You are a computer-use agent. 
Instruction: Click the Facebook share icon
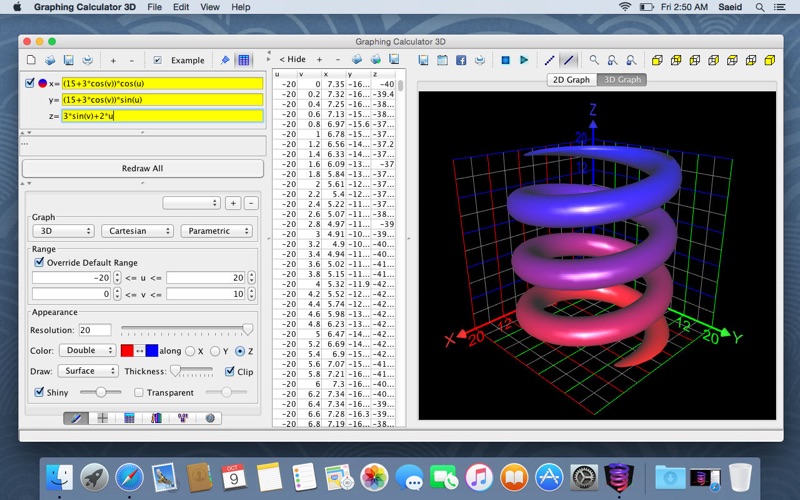461,60
